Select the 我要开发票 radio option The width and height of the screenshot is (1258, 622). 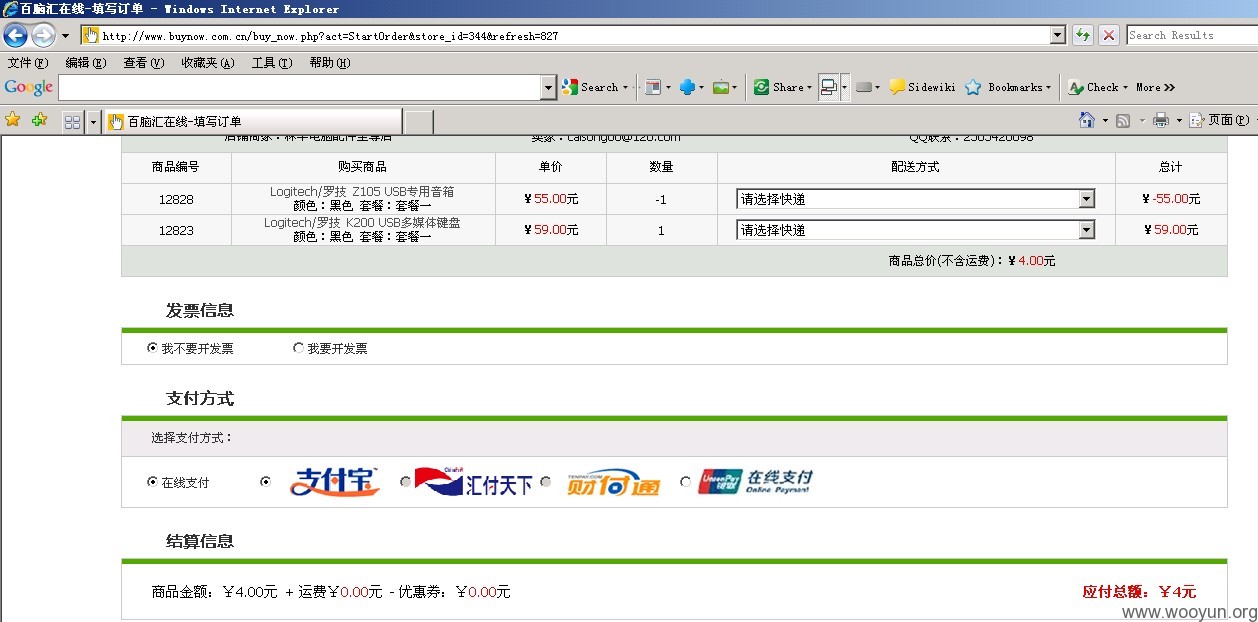coord(298,348)
